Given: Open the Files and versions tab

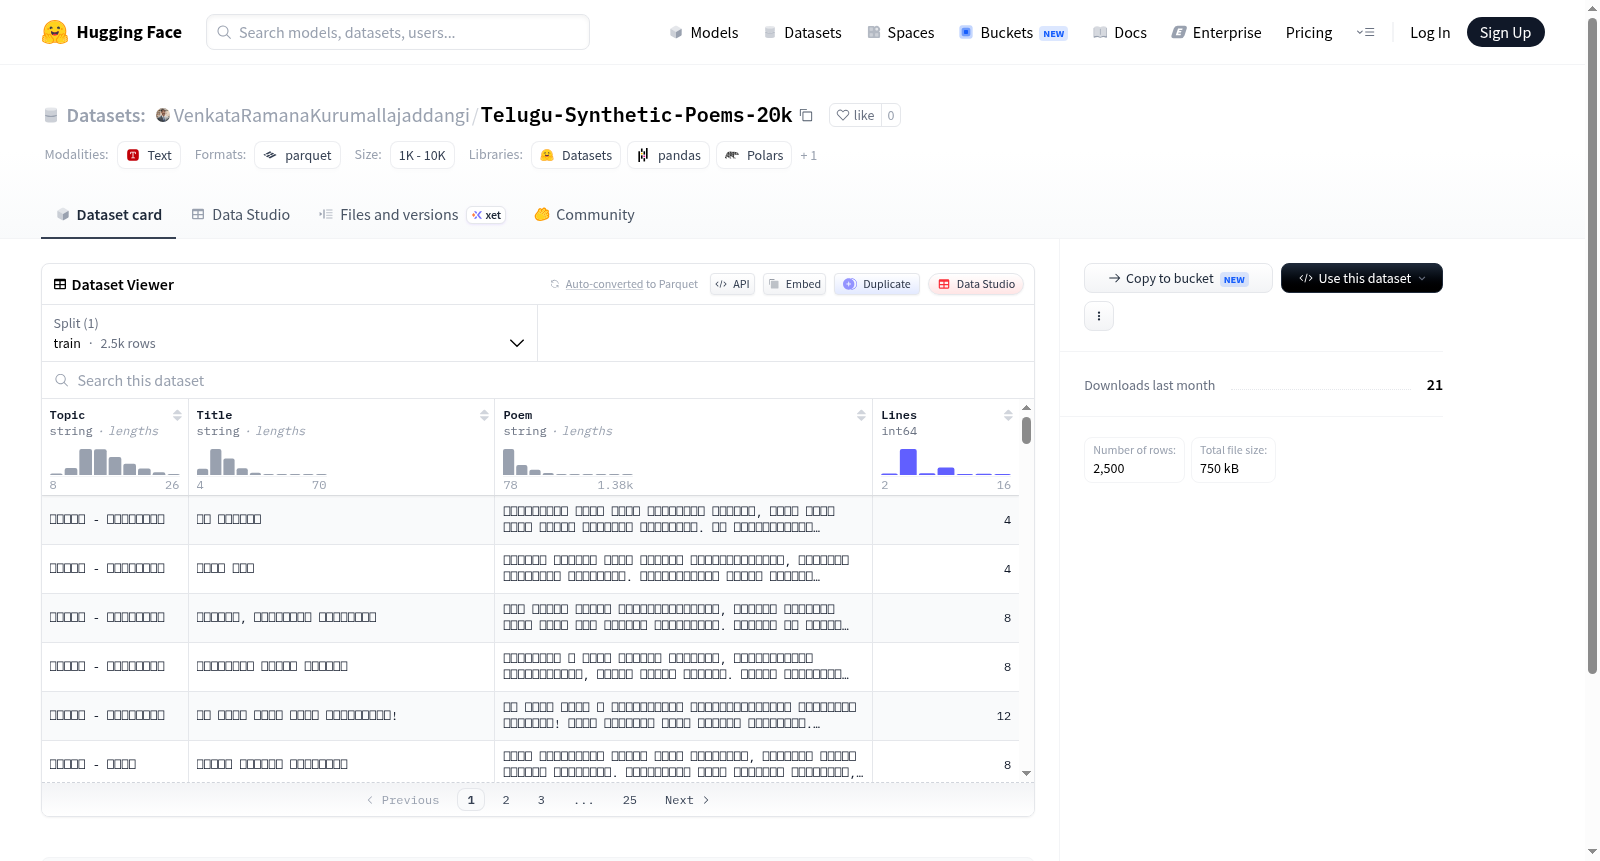Looking at the screenshot, I should tap(412, 215).
